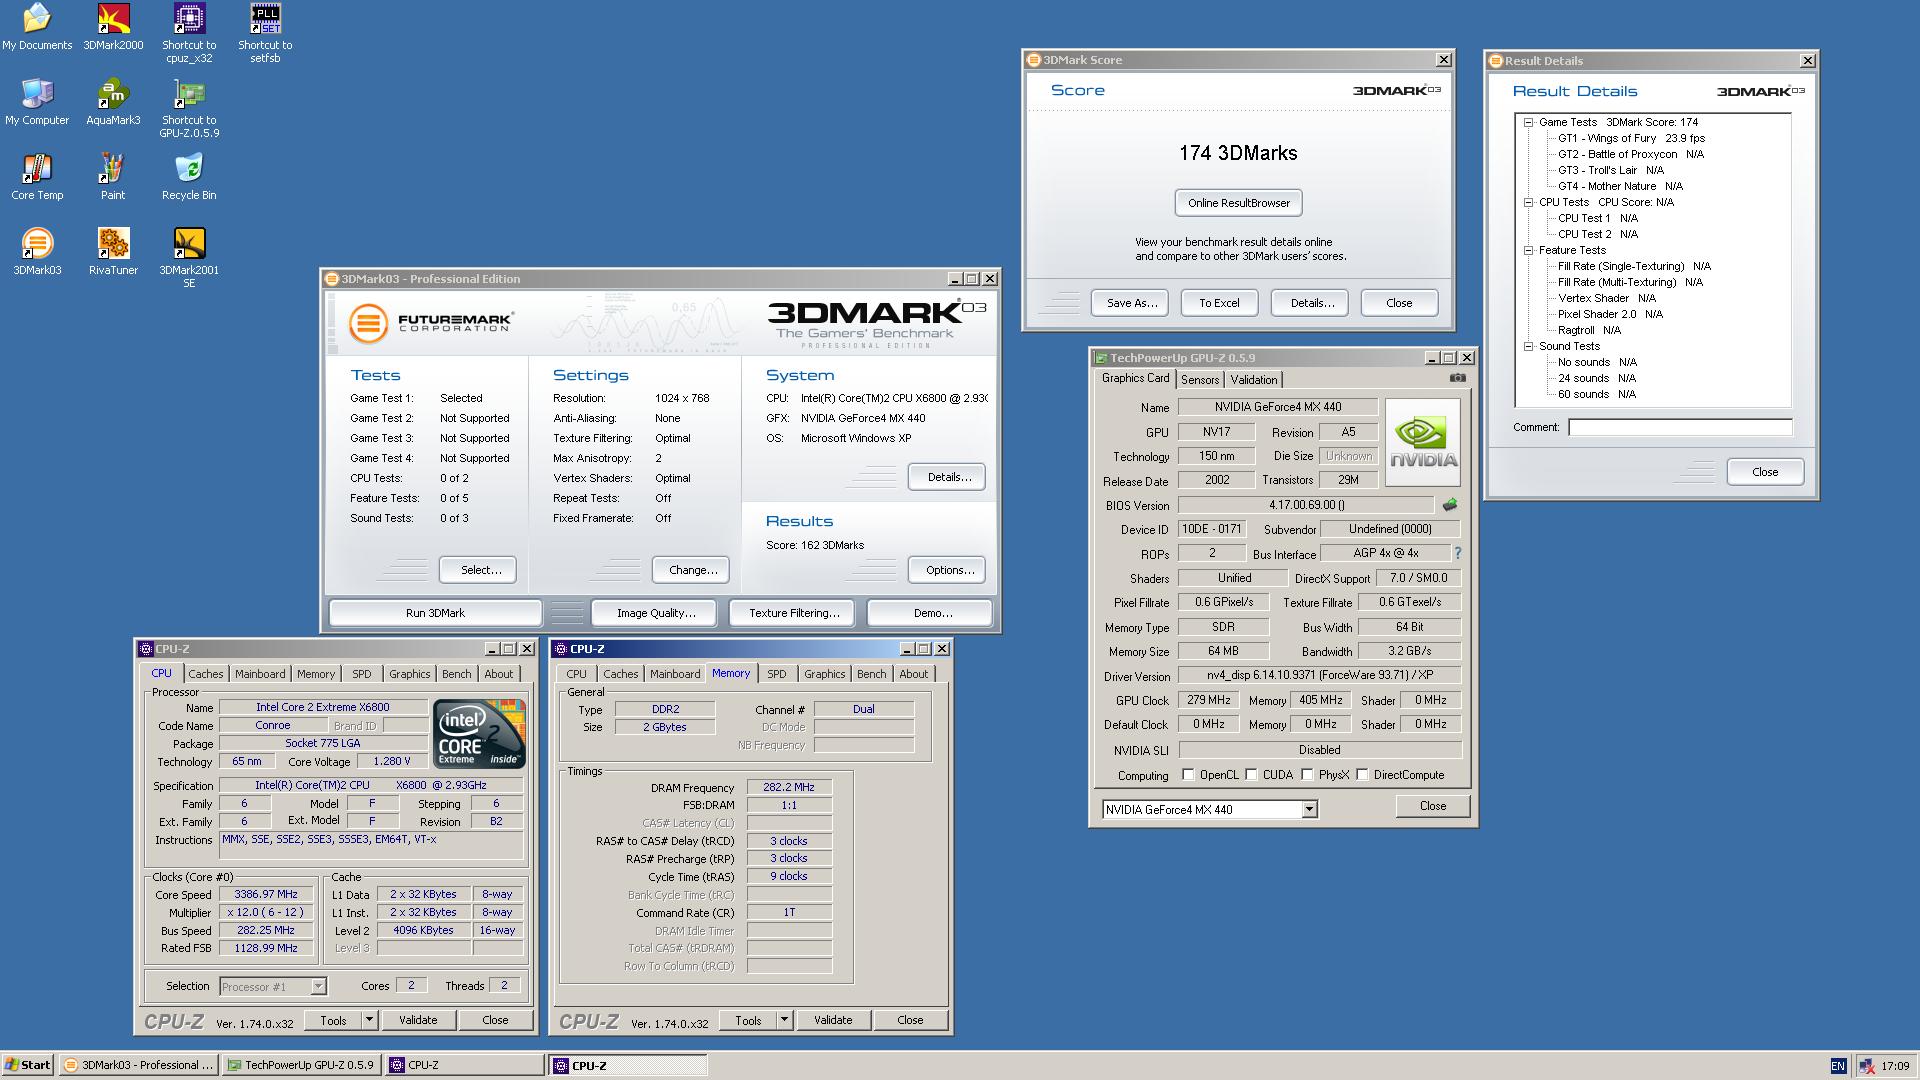Toggle the DirectCompute checkbox
The height and width of the screenshot is (1080, 1920).
pyautogui.click(x=1362, y=775)
